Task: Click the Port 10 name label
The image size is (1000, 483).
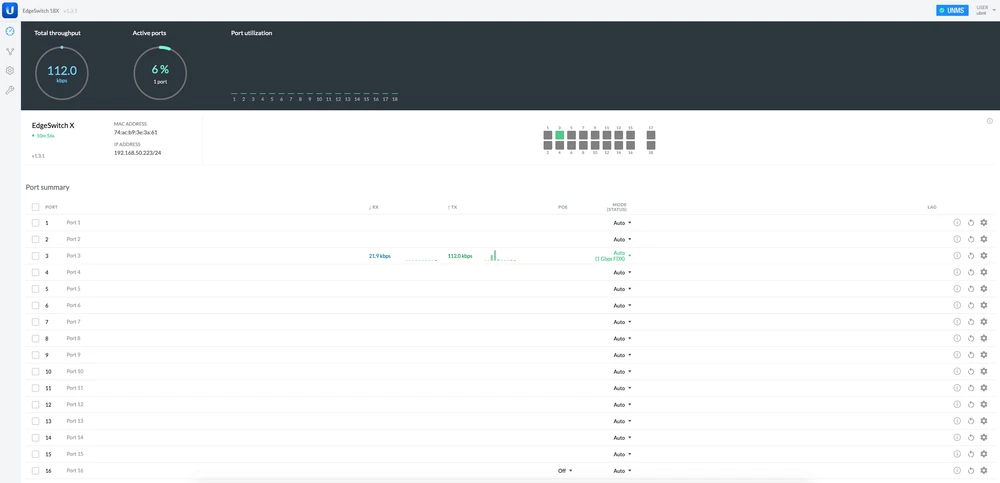Action: [x=75, y=371]
